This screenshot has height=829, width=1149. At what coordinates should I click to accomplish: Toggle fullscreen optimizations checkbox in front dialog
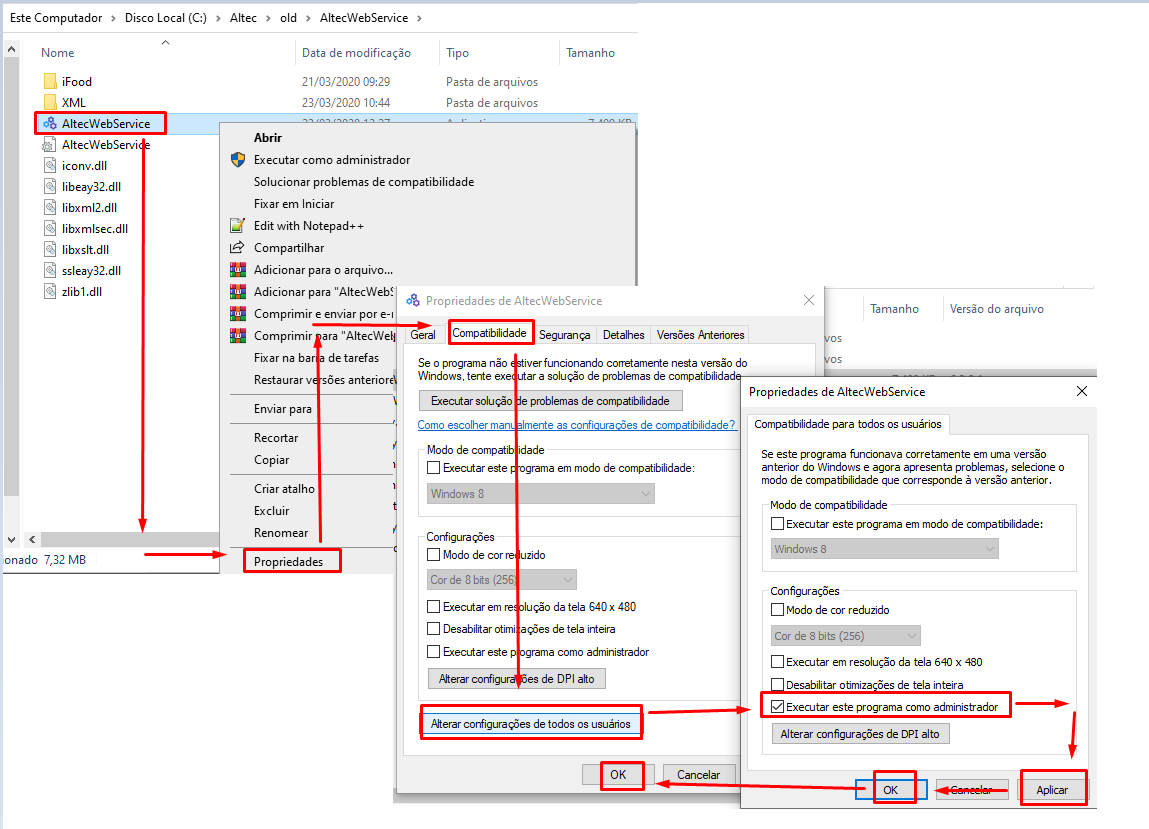pyautogui.click(x=777, y=685)
